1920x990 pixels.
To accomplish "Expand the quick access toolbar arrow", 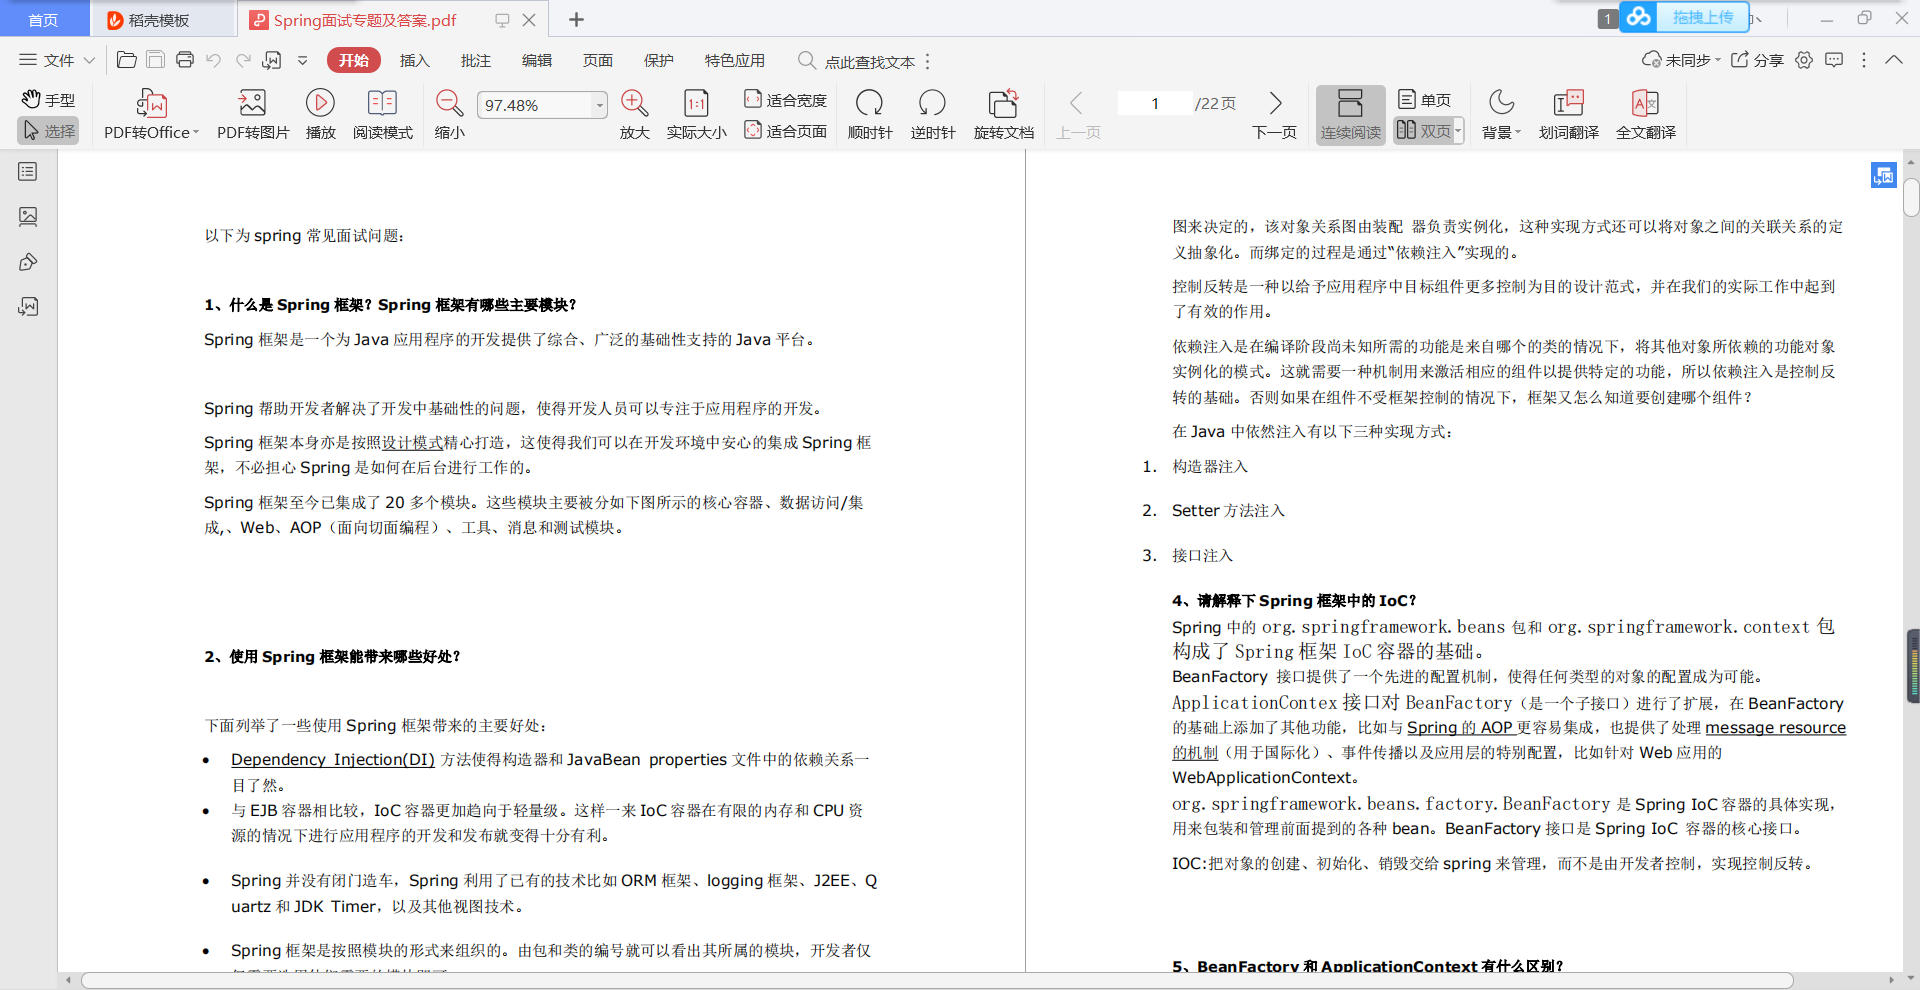I will click(x=302, y=60).
